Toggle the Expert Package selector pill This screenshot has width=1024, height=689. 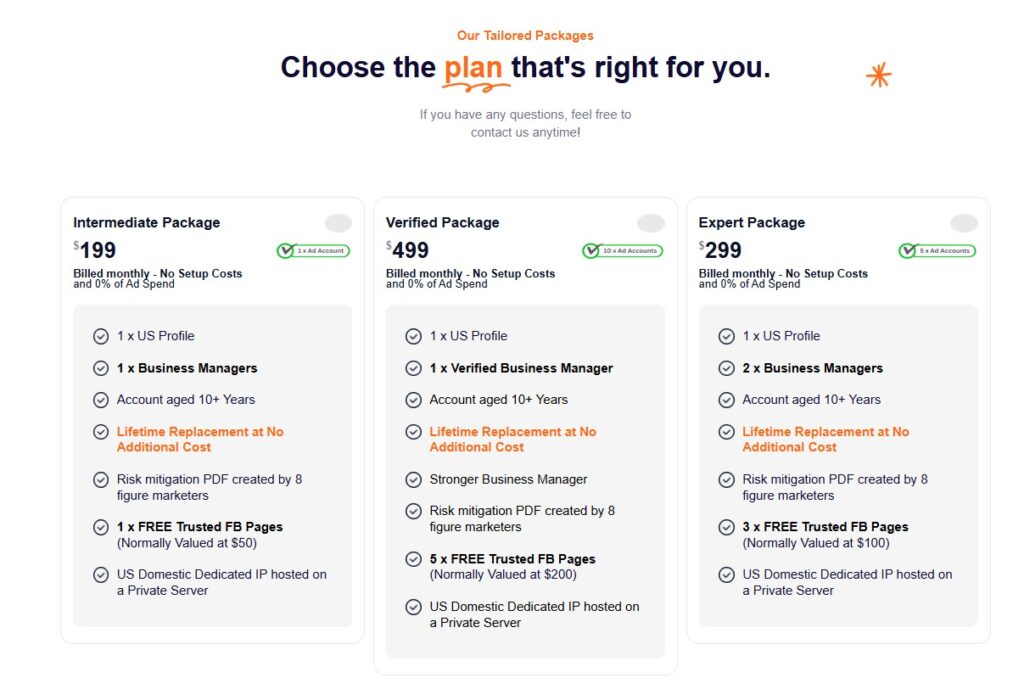[964, 223]
